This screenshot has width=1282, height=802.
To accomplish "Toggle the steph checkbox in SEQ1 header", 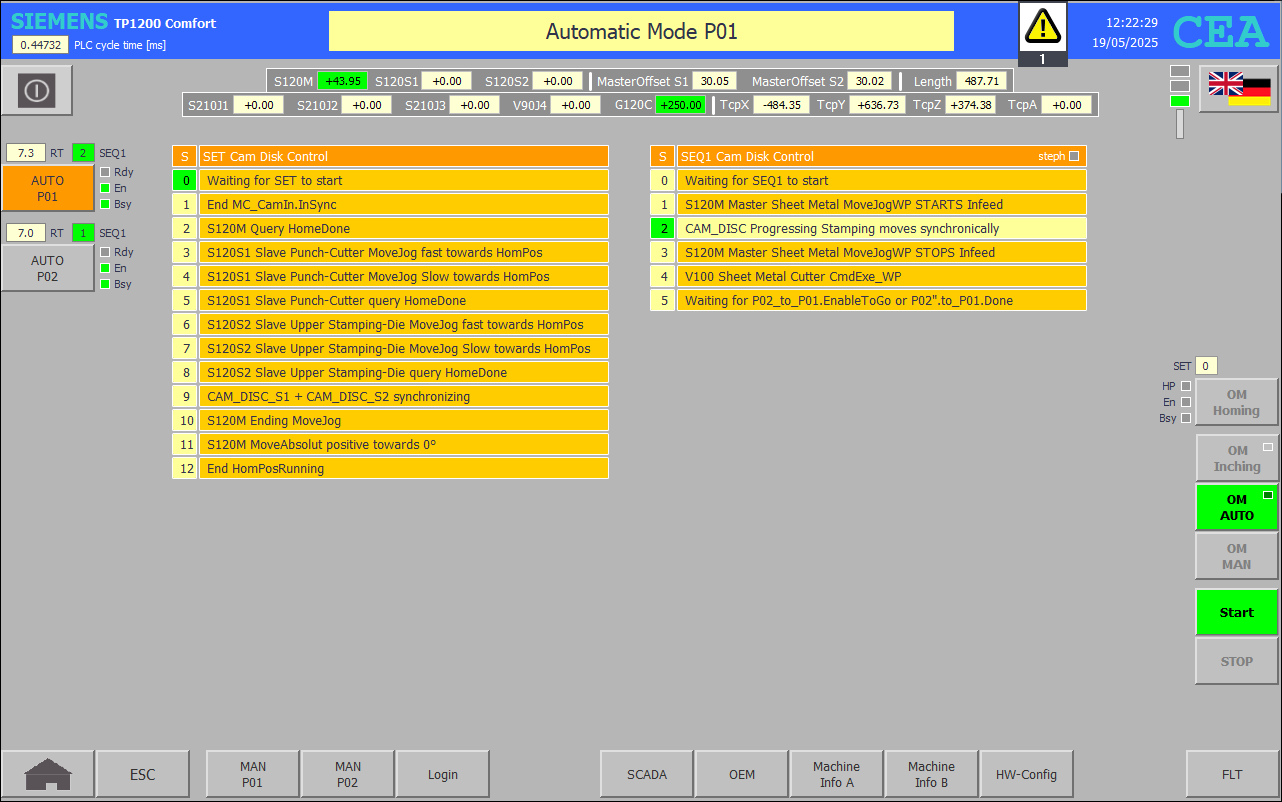I will [x=1074, y=156].
